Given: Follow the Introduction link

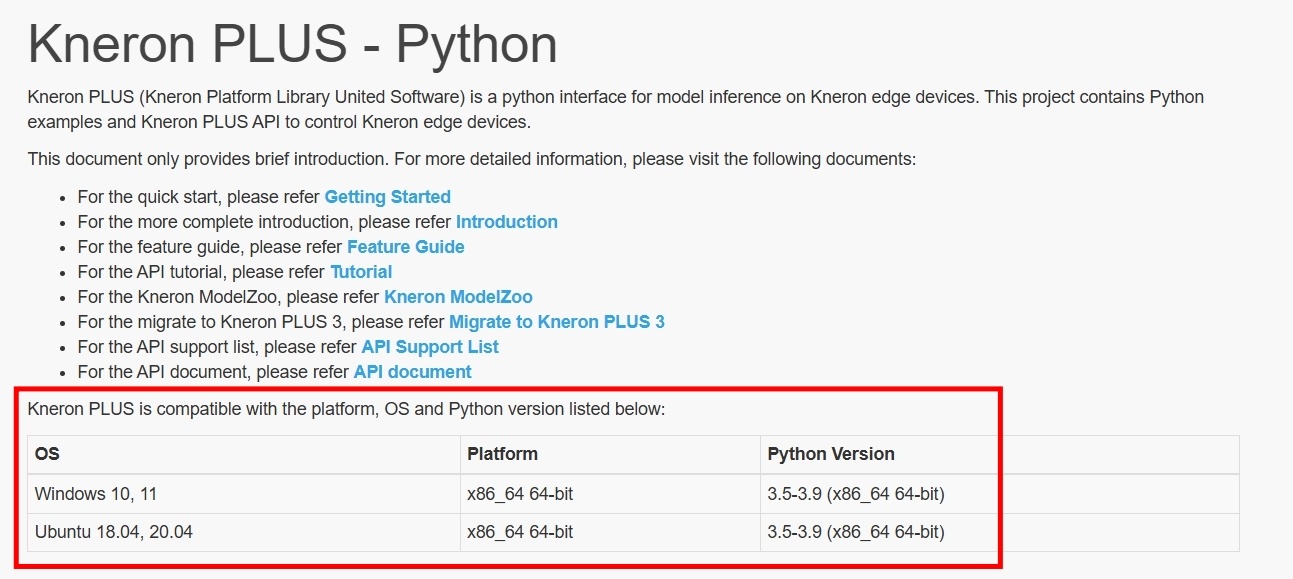Looking at the screenshot, I should pos(507,222).
